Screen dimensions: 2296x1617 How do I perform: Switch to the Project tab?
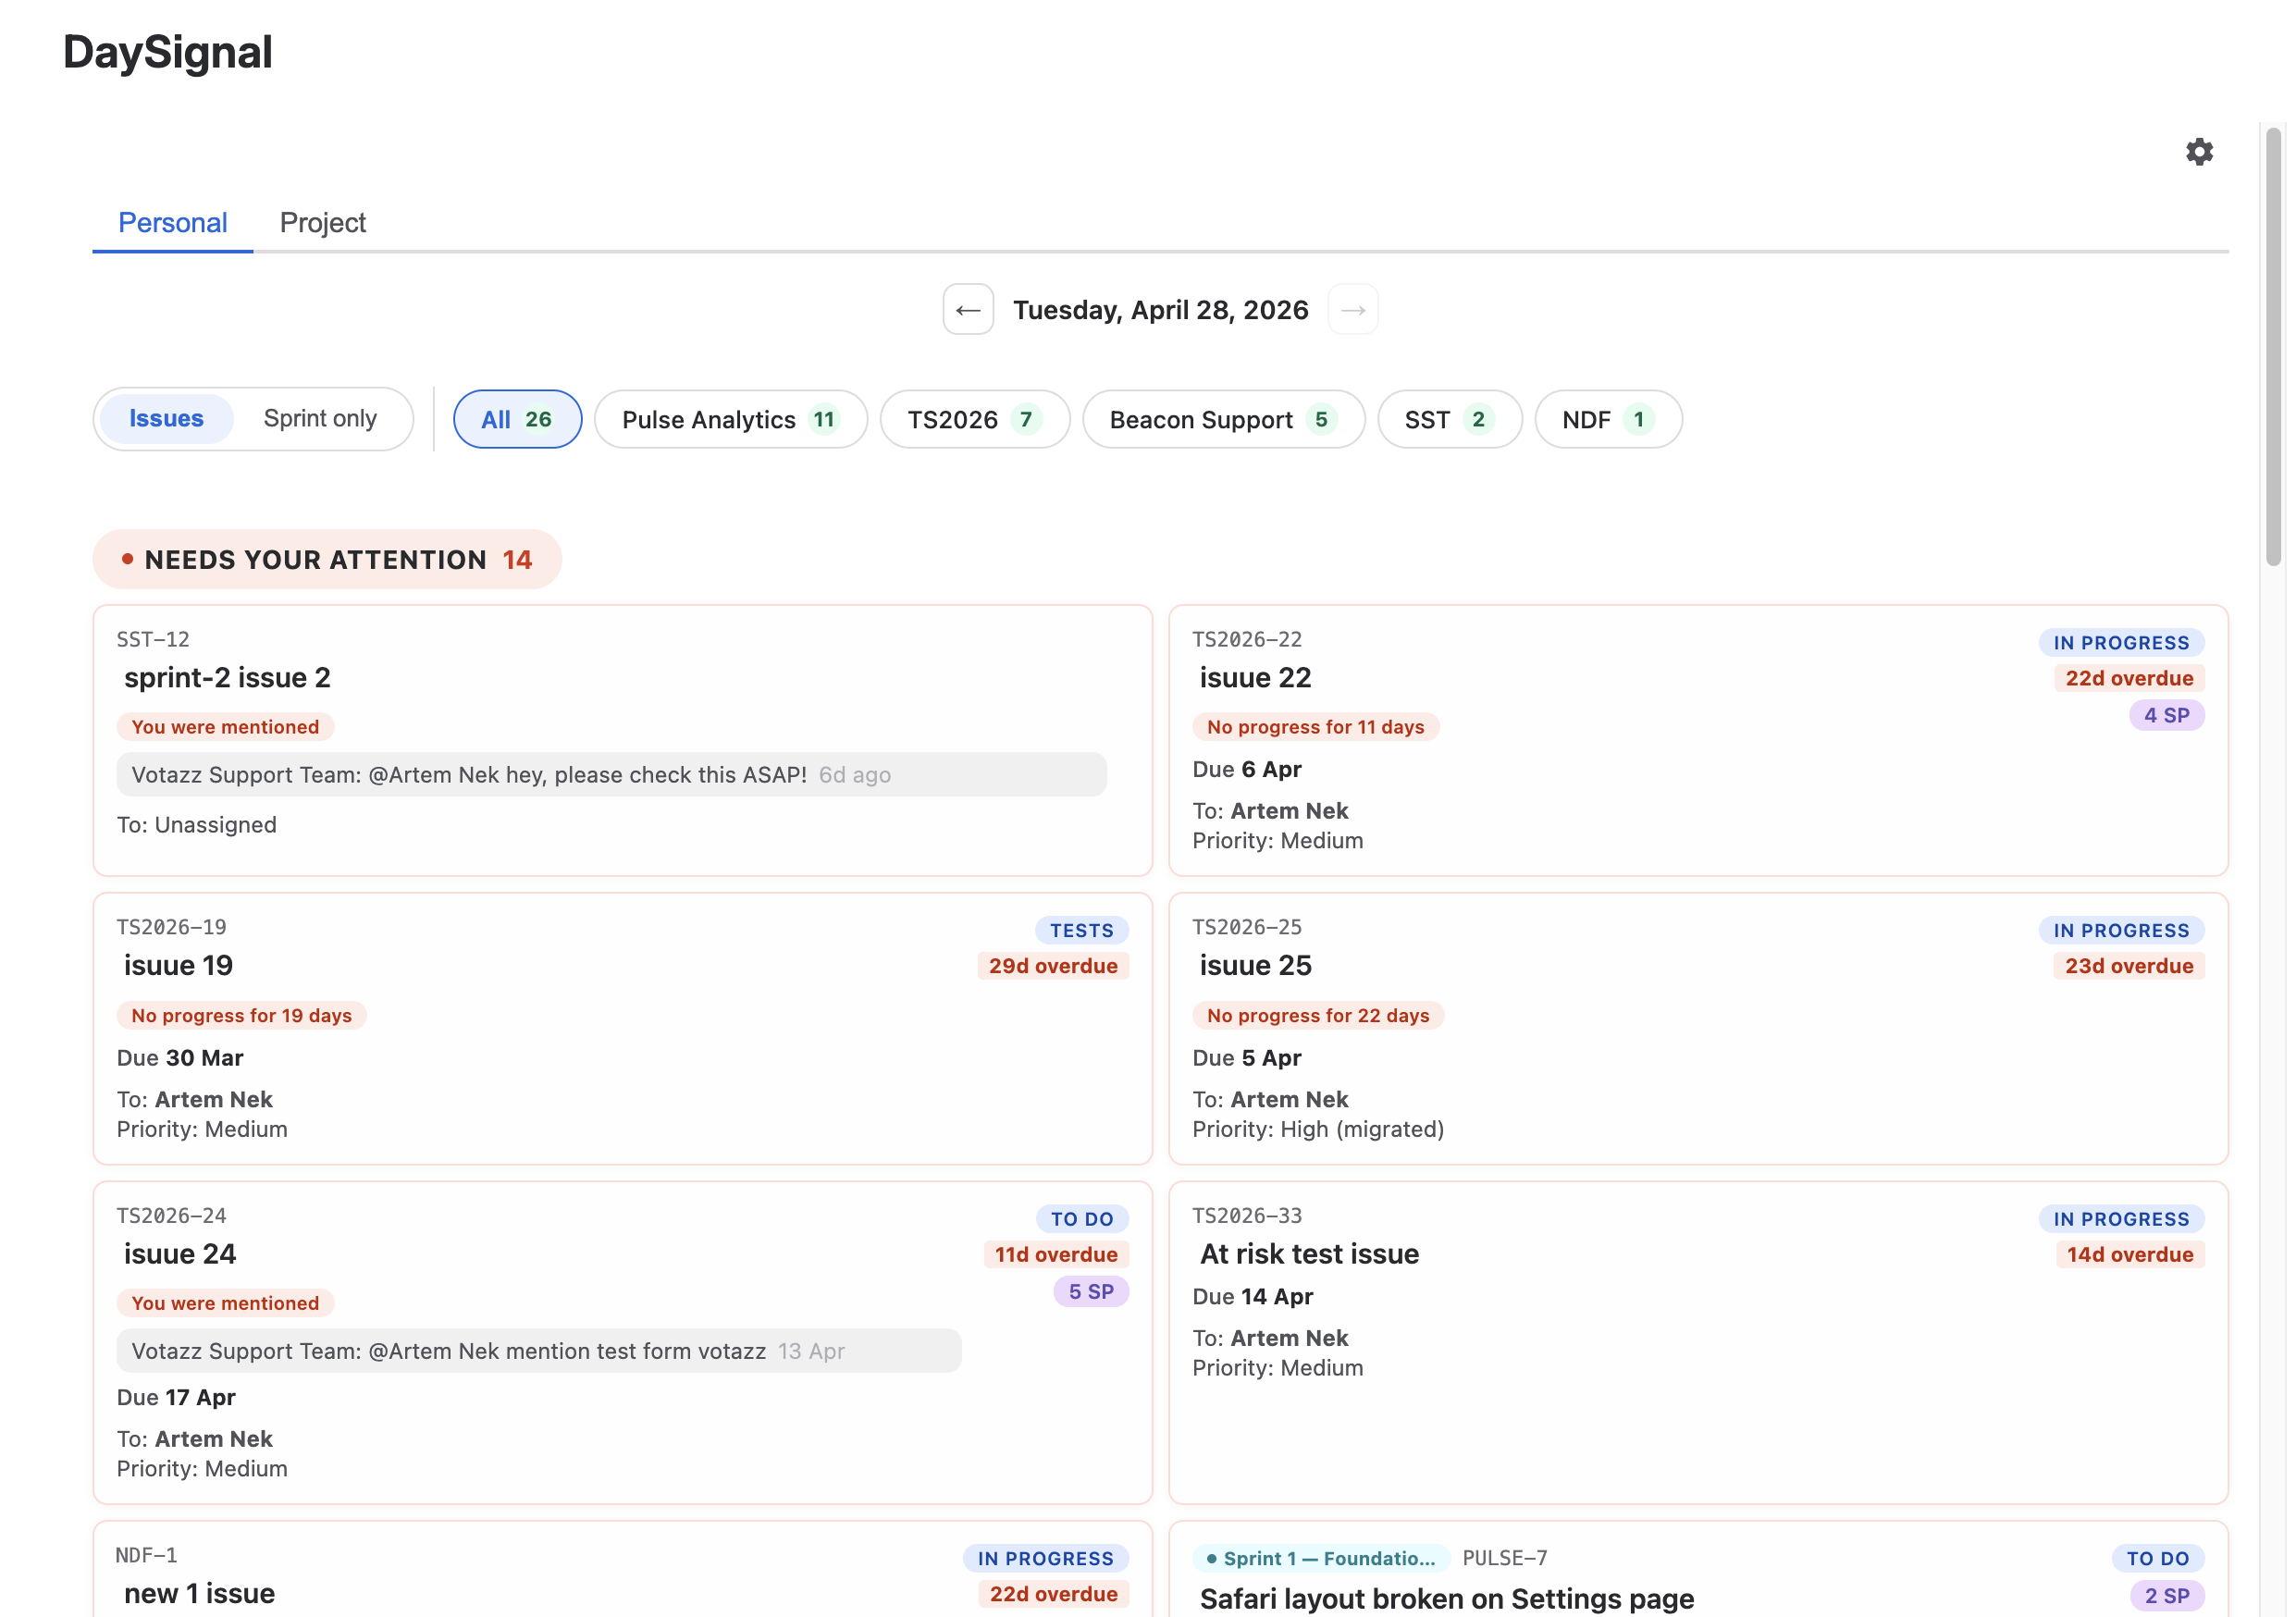322,222
